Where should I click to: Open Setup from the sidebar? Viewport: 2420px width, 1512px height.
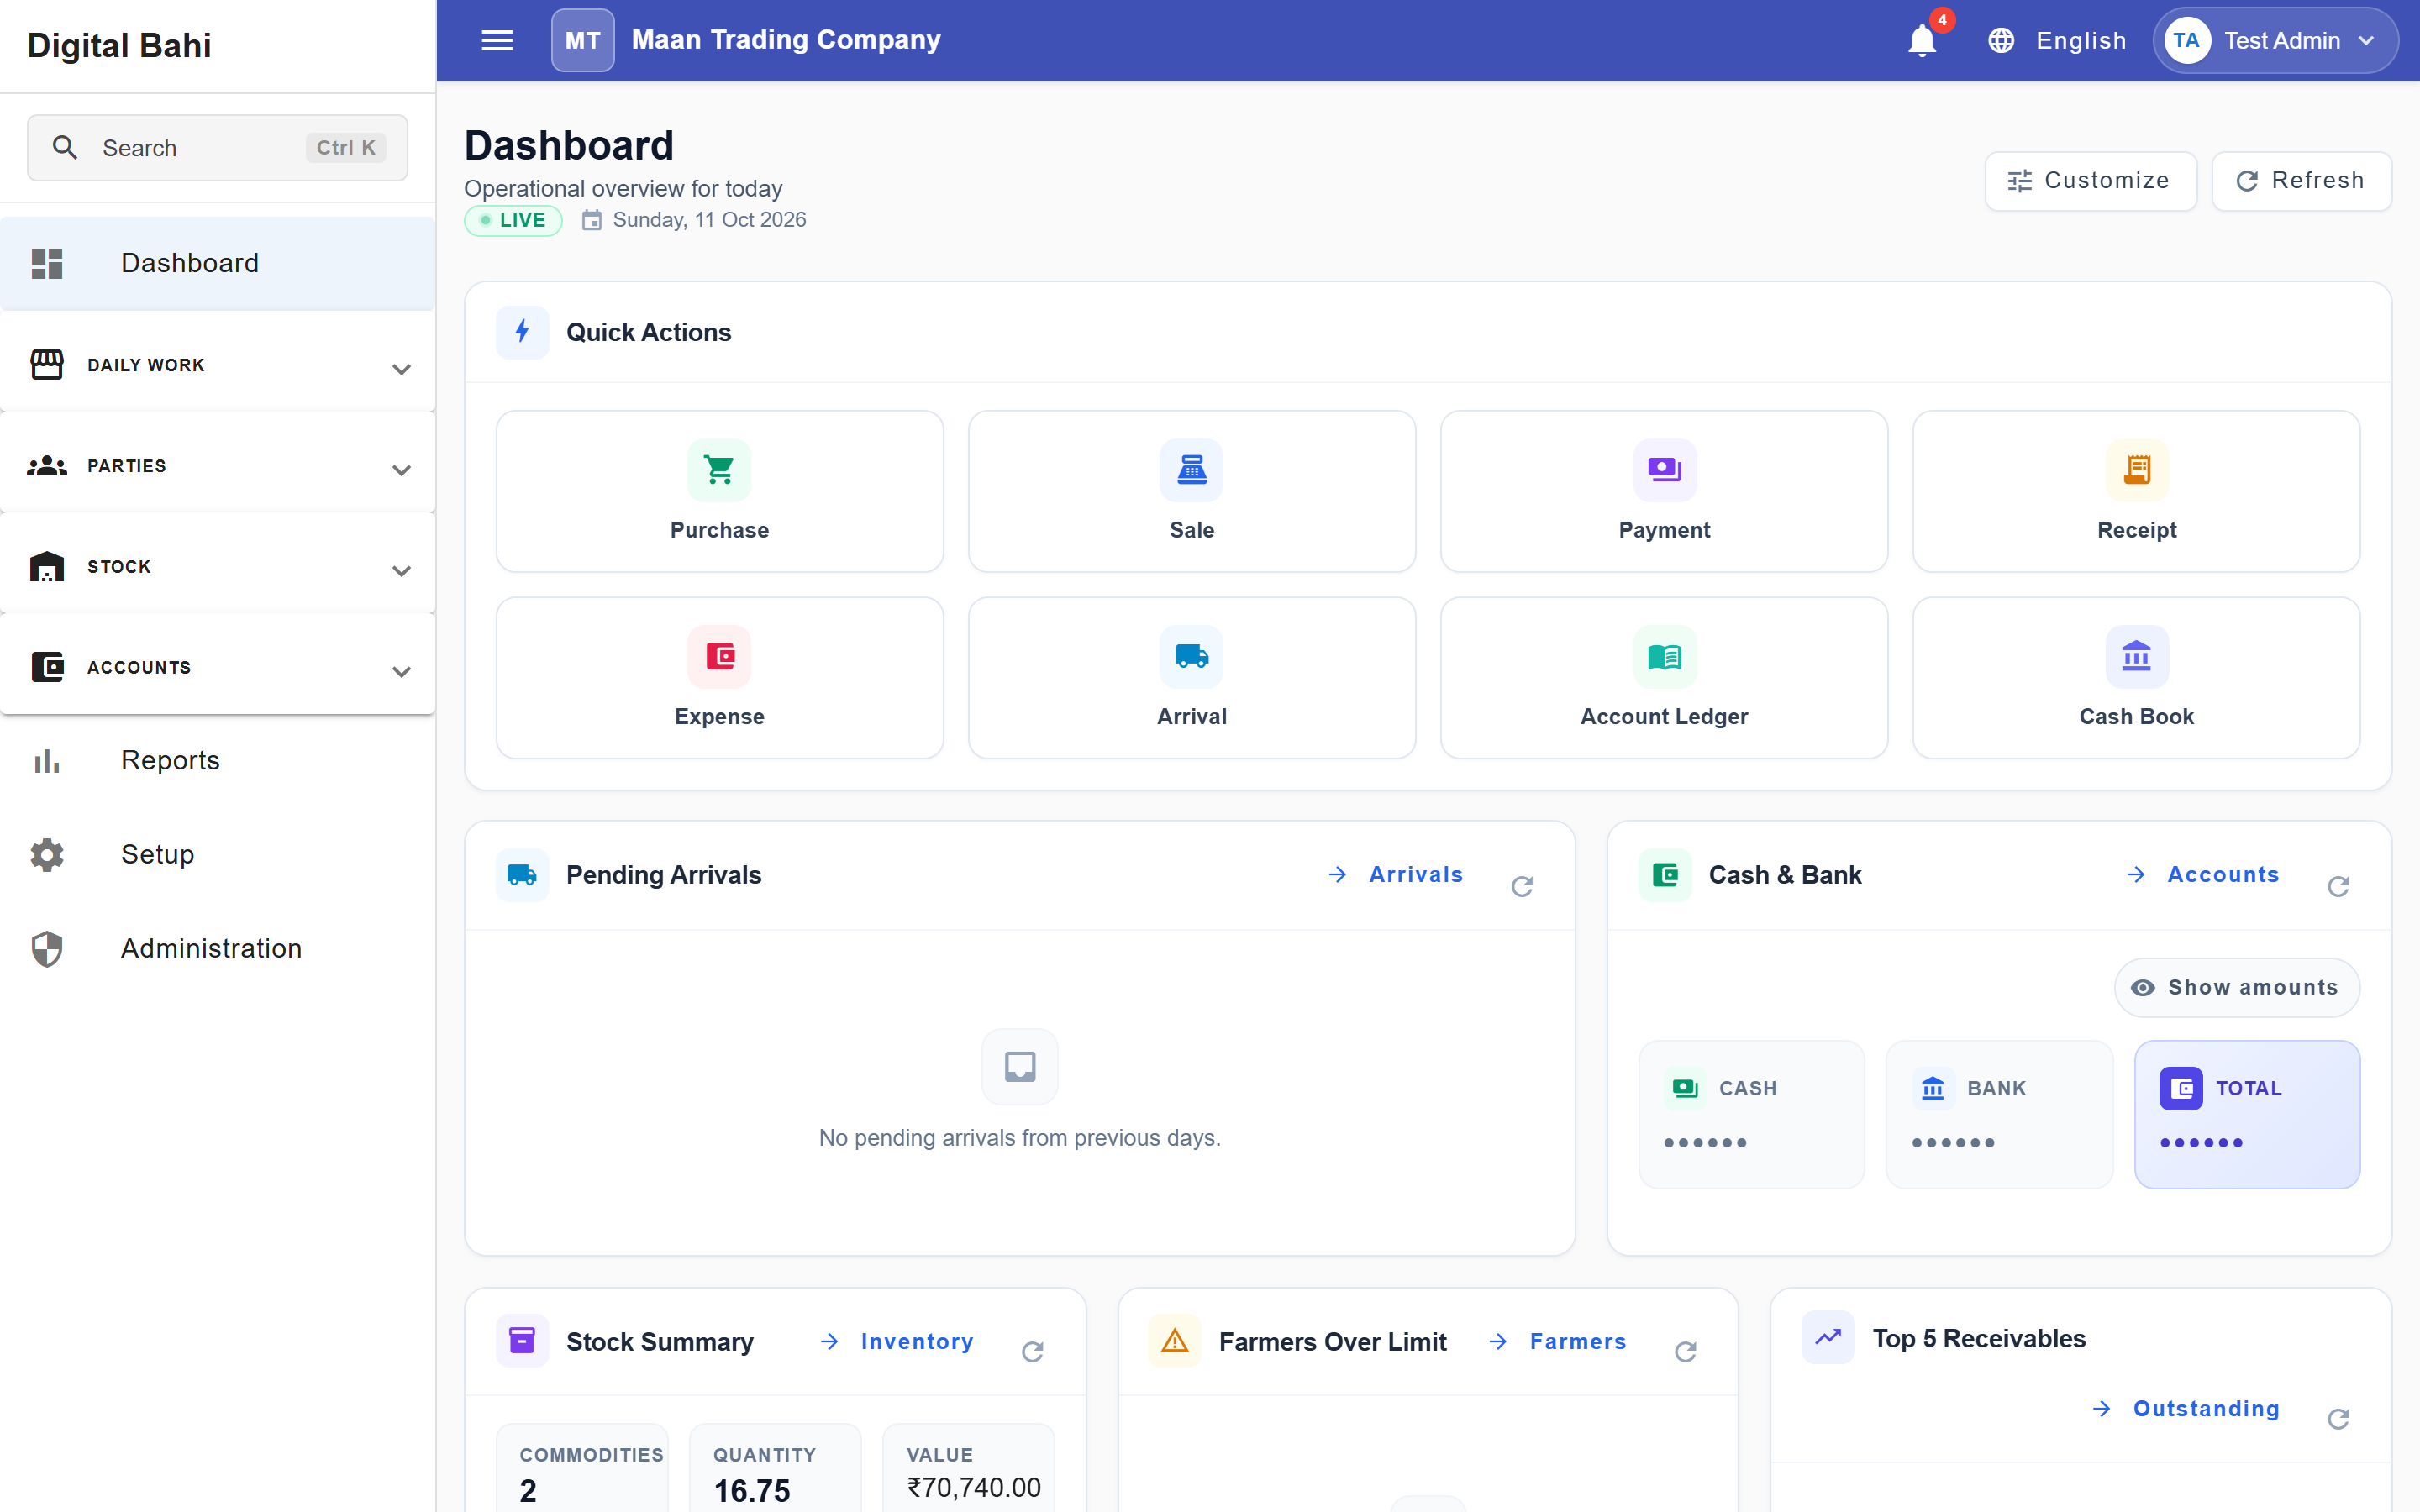[x=217, y=854]
